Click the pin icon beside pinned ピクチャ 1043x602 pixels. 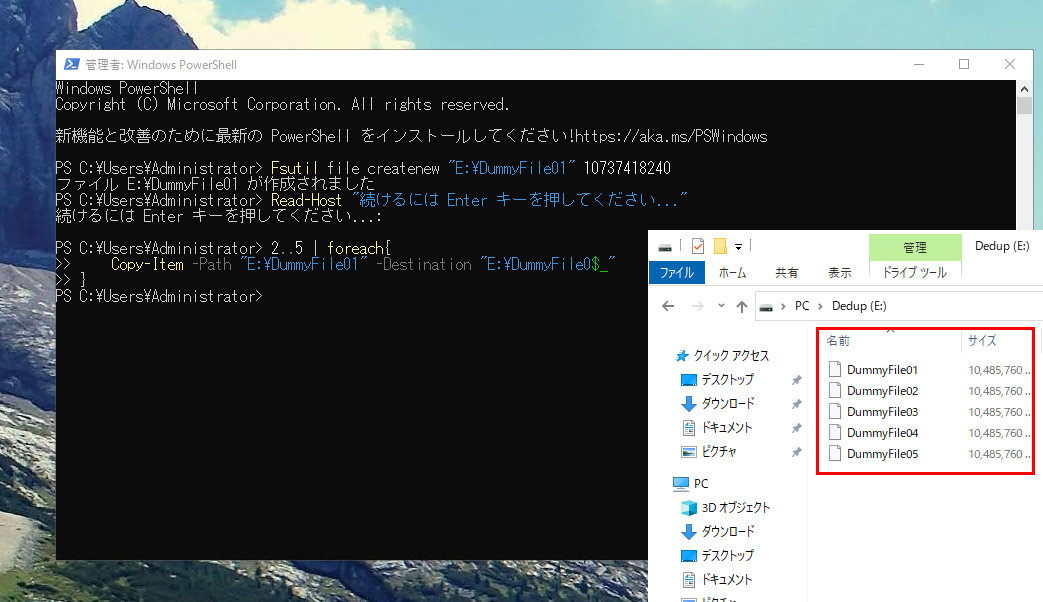(x=796, y=452)
